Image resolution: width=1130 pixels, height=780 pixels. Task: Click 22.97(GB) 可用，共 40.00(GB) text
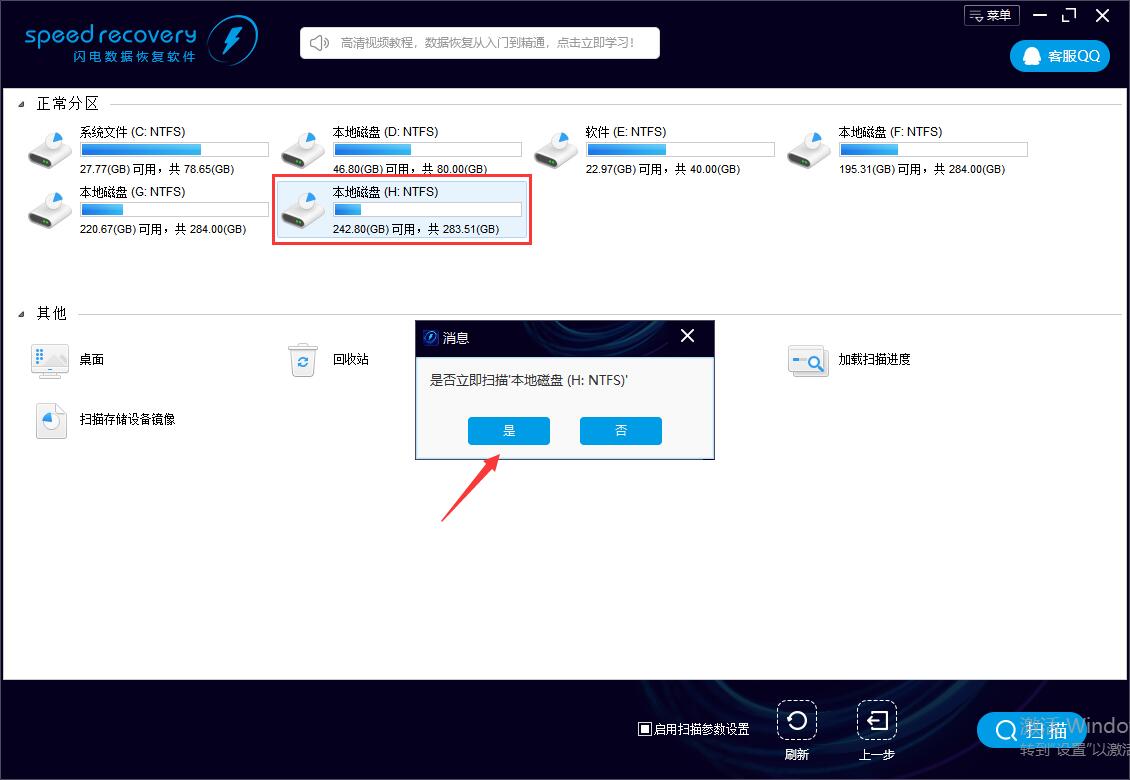click(663, 169)
